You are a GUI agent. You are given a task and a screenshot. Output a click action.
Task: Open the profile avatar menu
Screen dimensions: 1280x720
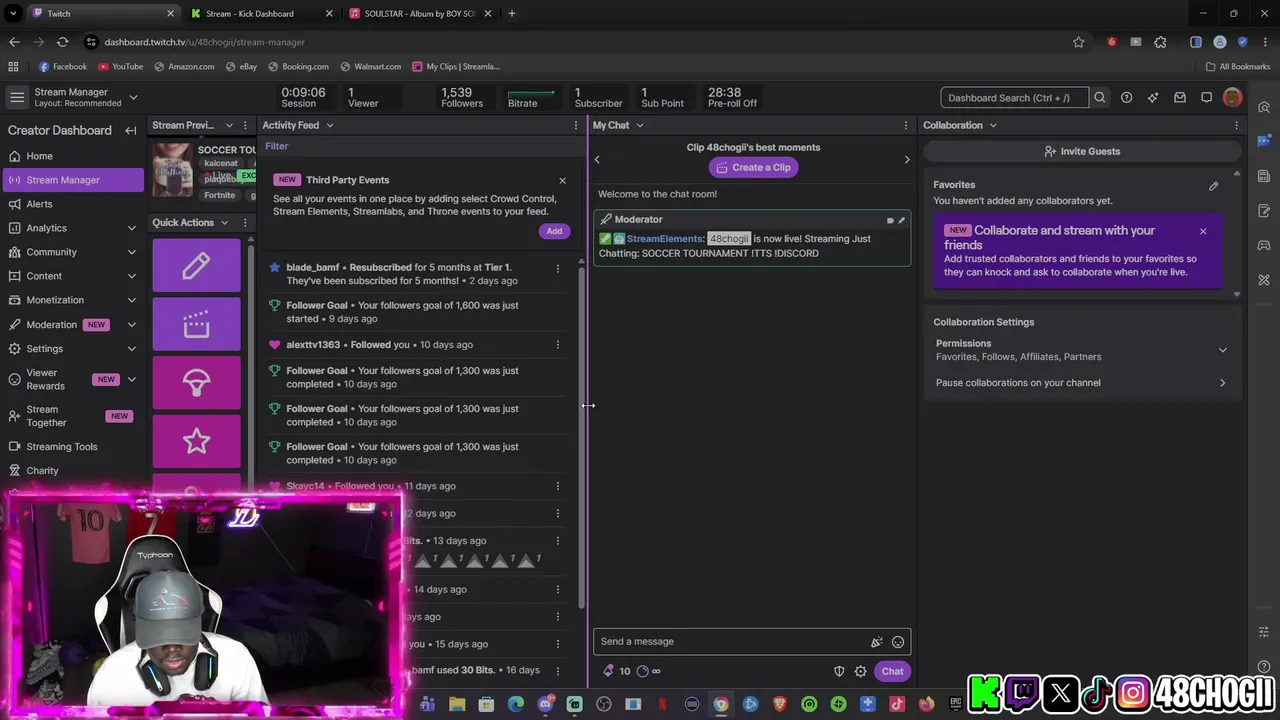[x=1232, y=97]
